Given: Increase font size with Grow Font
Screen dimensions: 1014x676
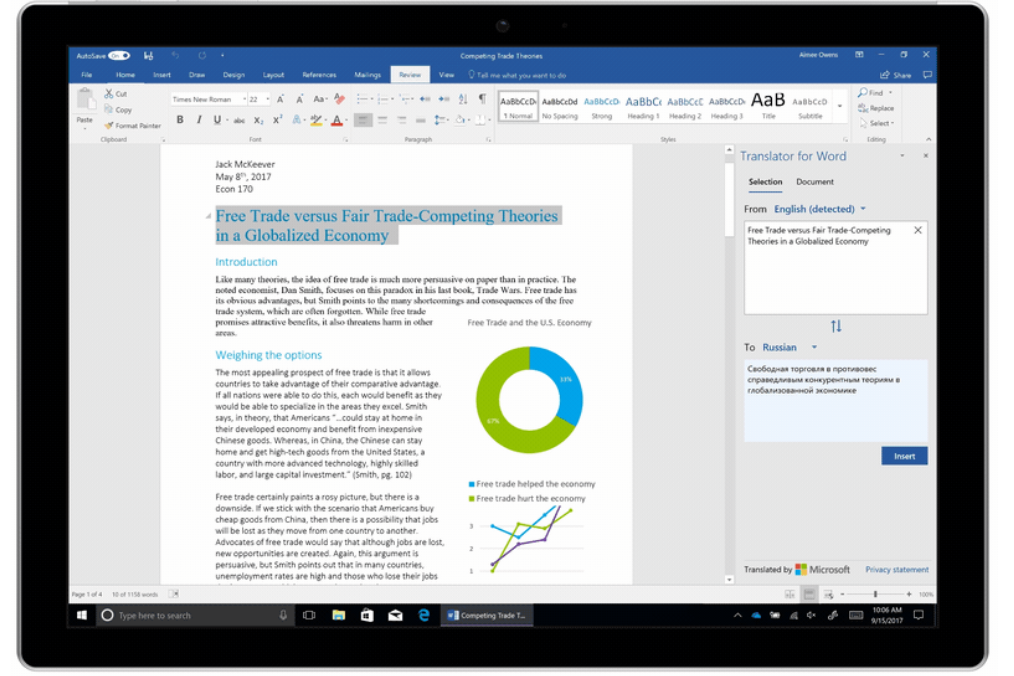Looking at the screenshot, I should 280,99.
